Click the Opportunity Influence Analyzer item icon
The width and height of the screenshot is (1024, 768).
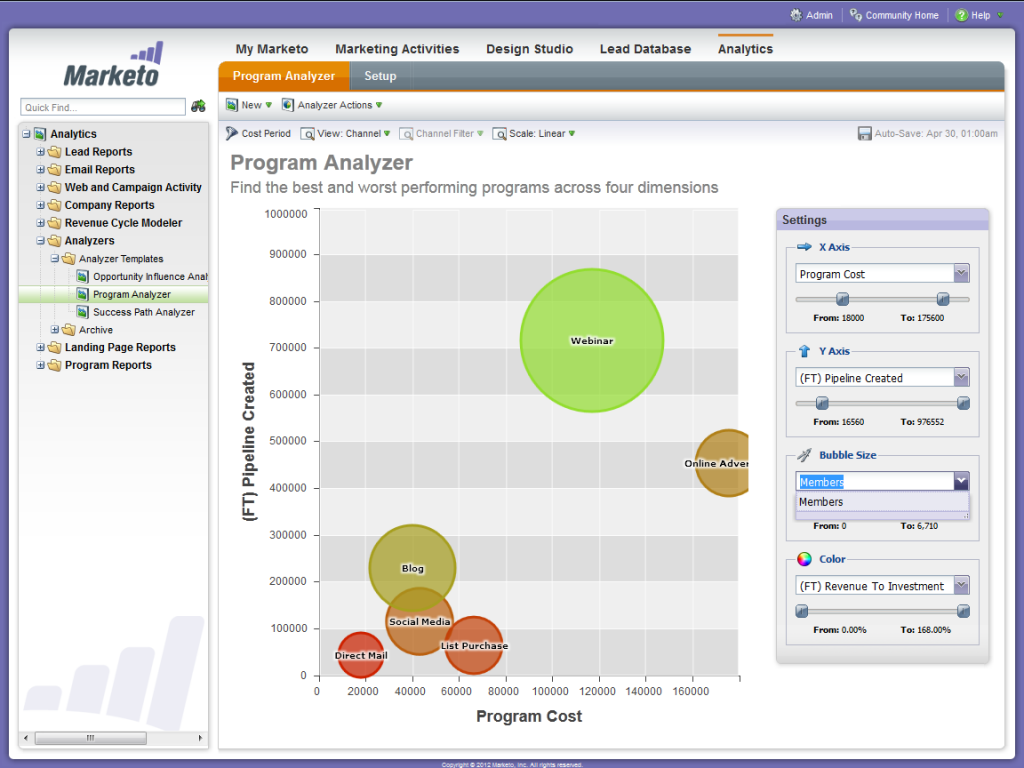coord(82,276)
